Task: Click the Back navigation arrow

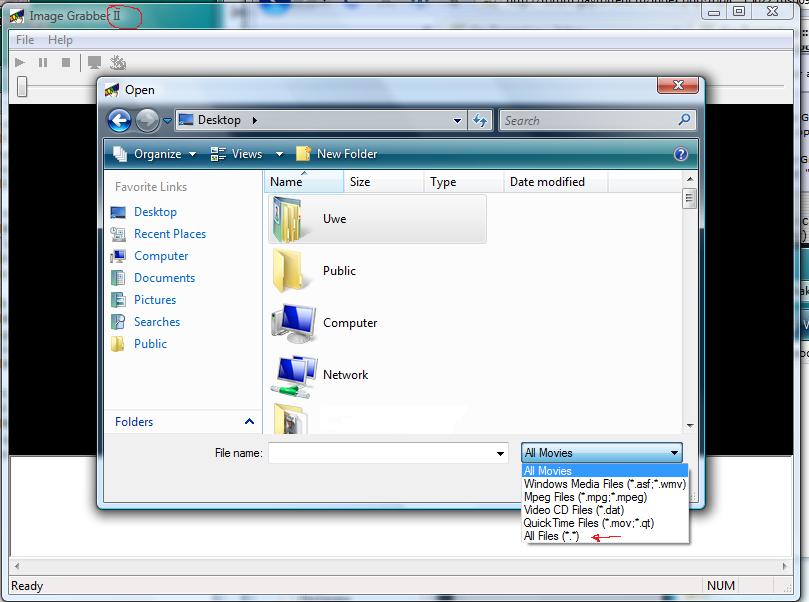Action: (119, 121)
